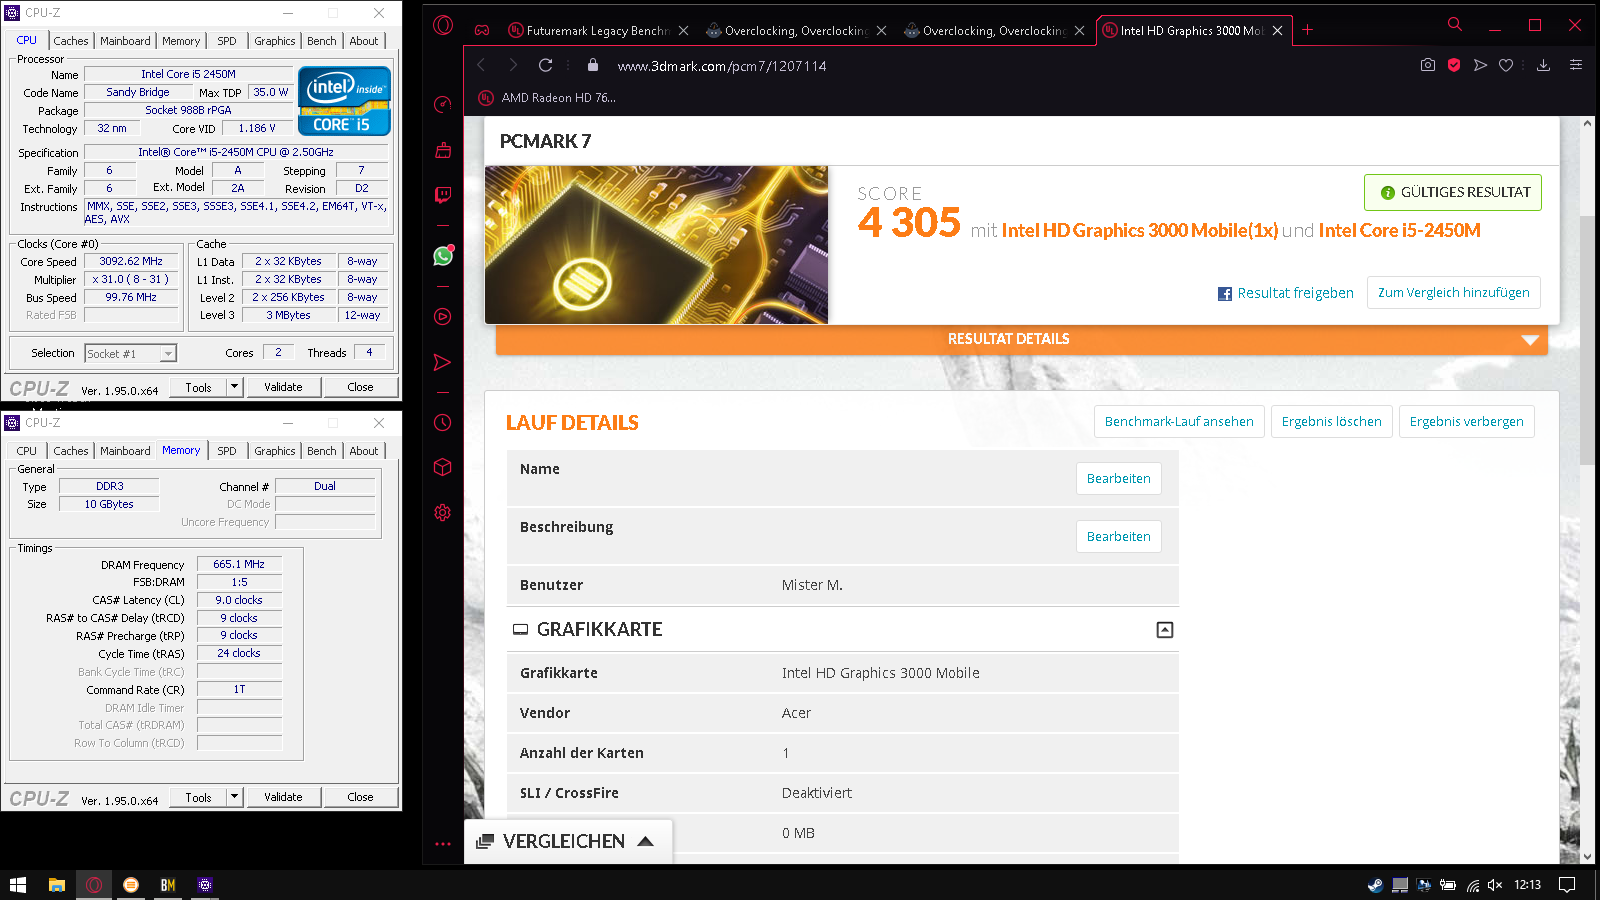Go back to the previous page
1600x900 pixels.
click(481, 65)
